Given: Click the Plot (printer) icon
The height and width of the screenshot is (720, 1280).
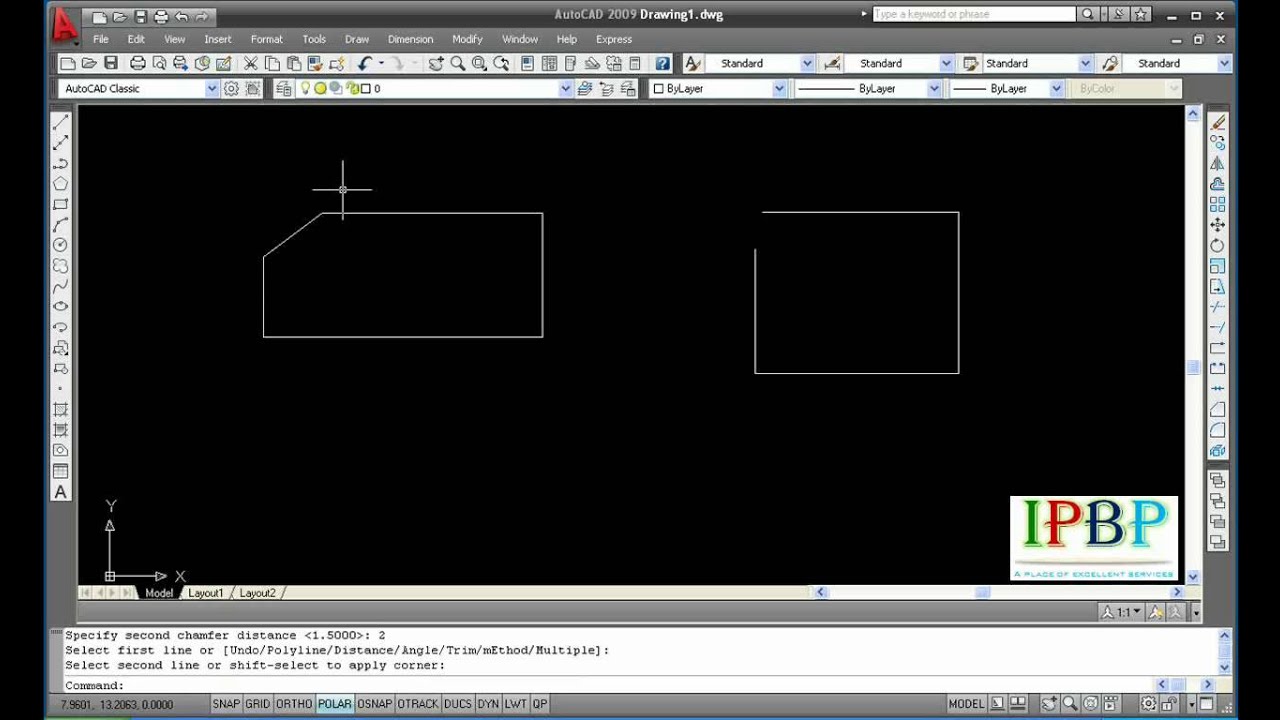Looking at the screenshot, I should pos(138,63).
